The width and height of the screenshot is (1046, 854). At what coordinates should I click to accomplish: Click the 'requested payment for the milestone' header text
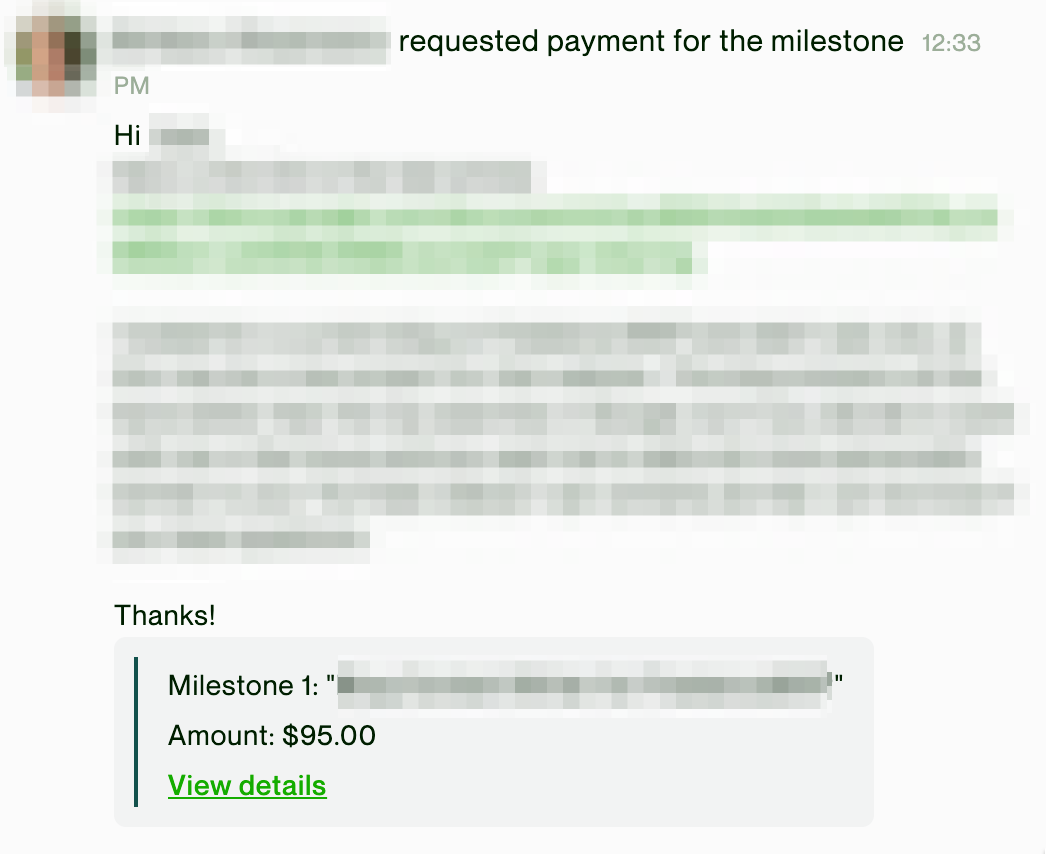coord(650,41)
